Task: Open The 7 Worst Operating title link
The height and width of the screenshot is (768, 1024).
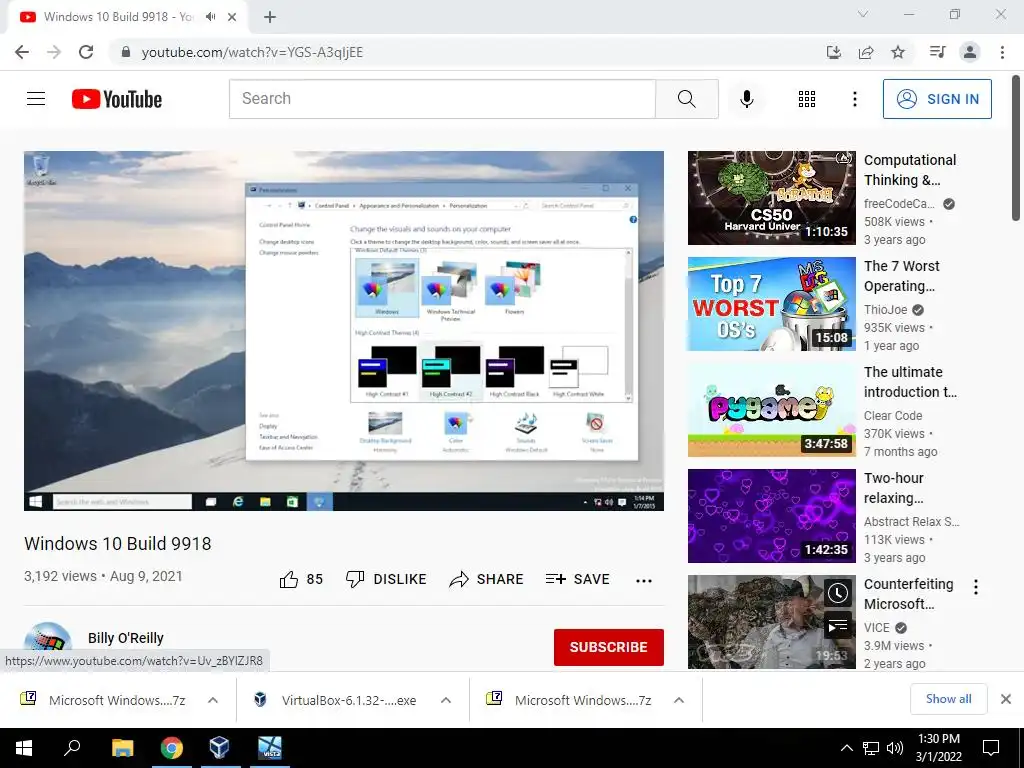Action: tap(901, 276)
